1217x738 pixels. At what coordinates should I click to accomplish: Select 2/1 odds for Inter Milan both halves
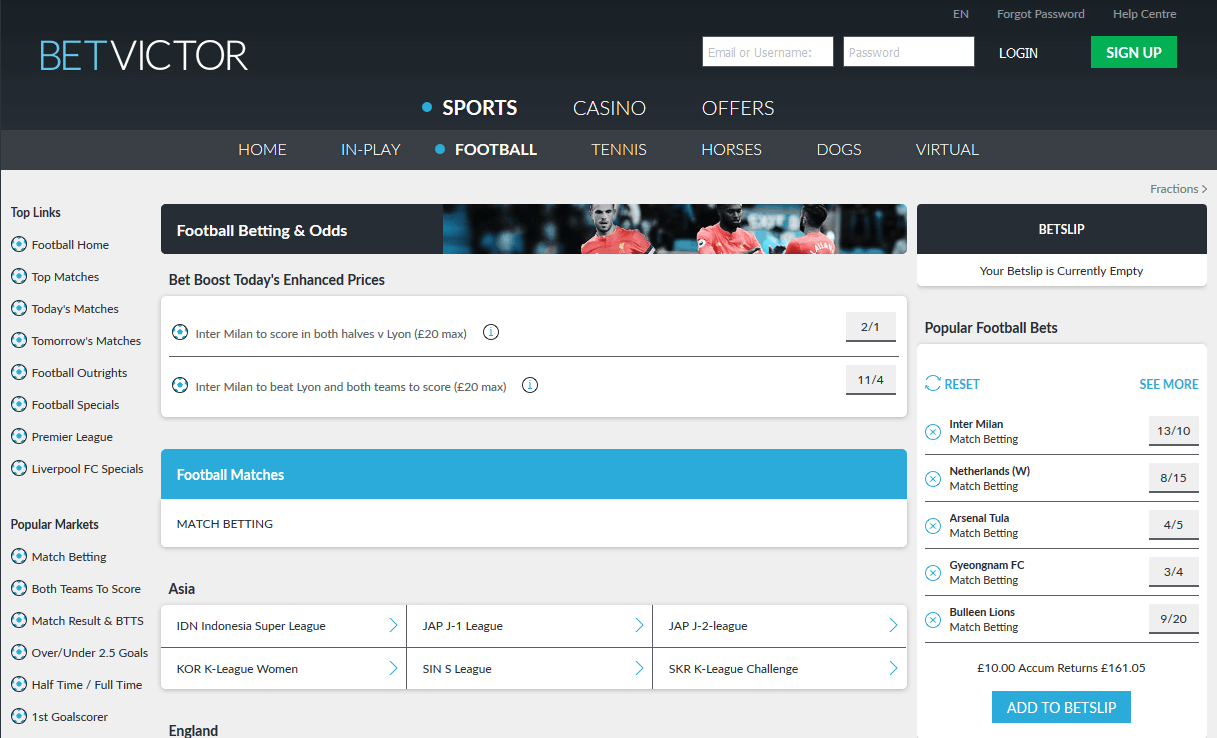(871, 327)
